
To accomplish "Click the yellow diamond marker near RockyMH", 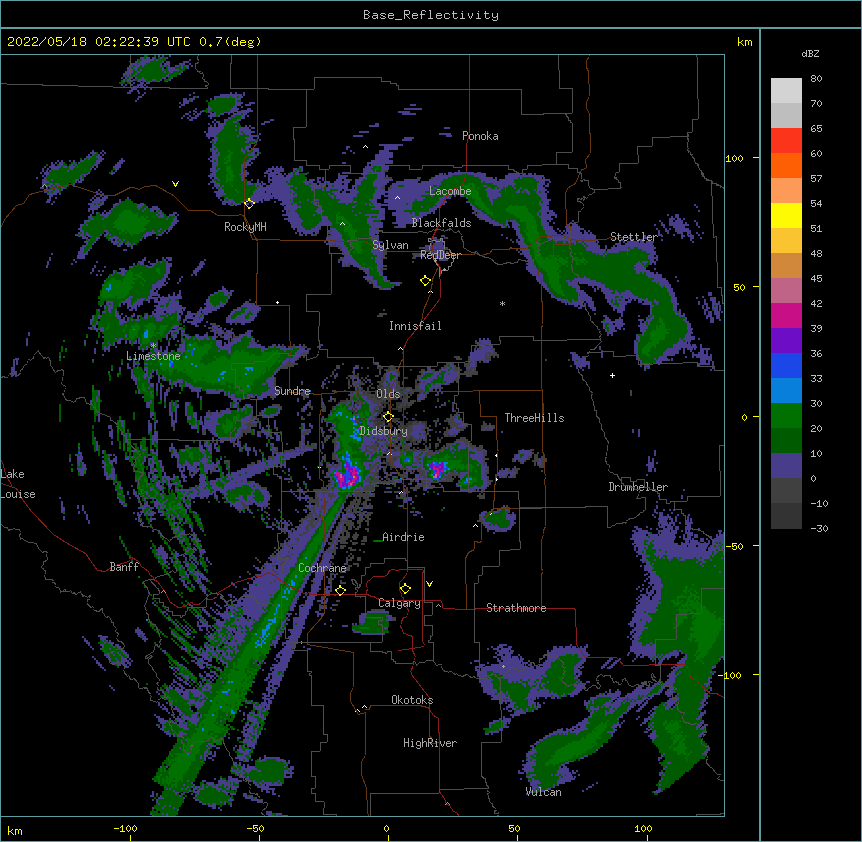I will point(249,203).
